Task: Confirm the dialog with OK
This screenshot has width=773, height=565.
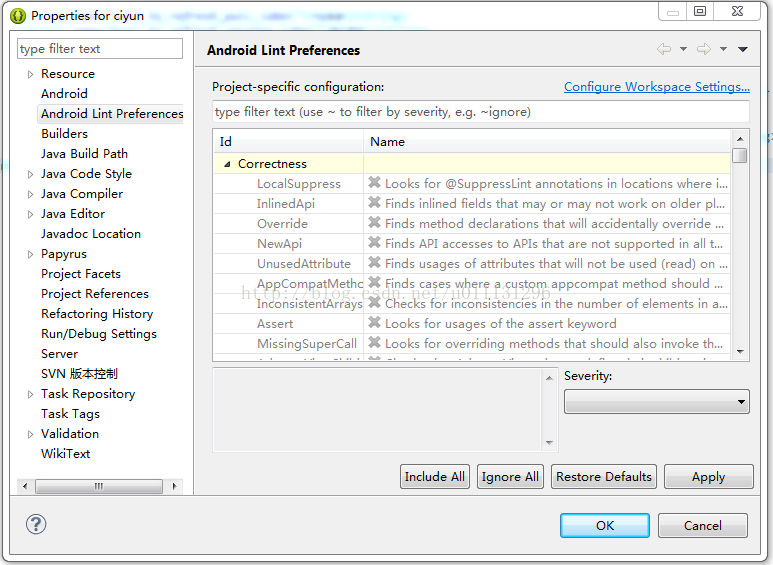Action: 605,526
